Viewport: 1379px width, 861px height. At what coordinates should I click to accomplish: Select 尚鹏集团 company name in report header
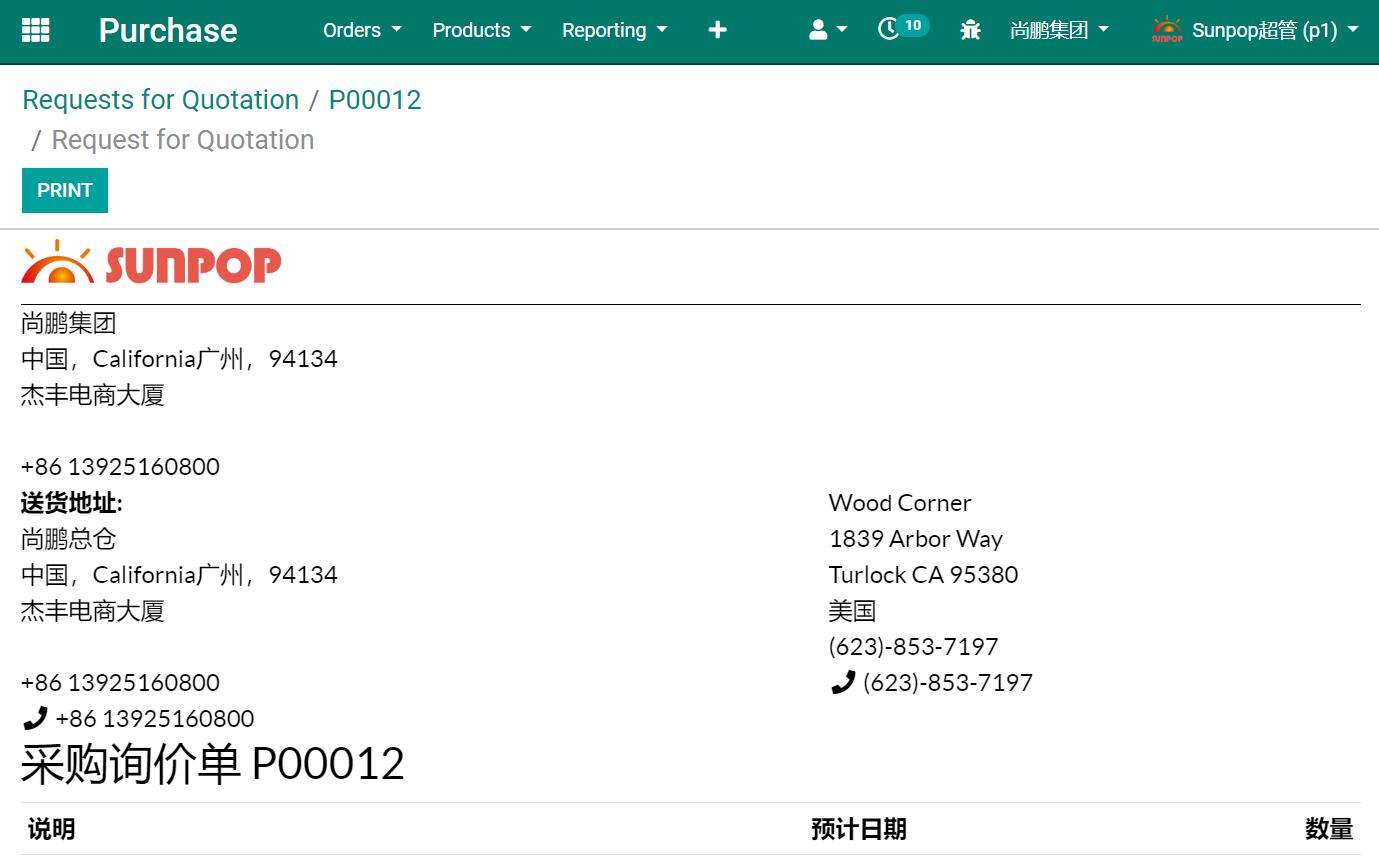69,323
